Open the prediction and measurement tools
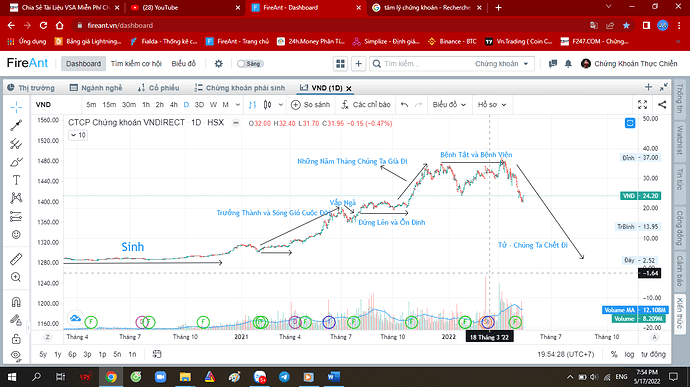 (16, 217)
